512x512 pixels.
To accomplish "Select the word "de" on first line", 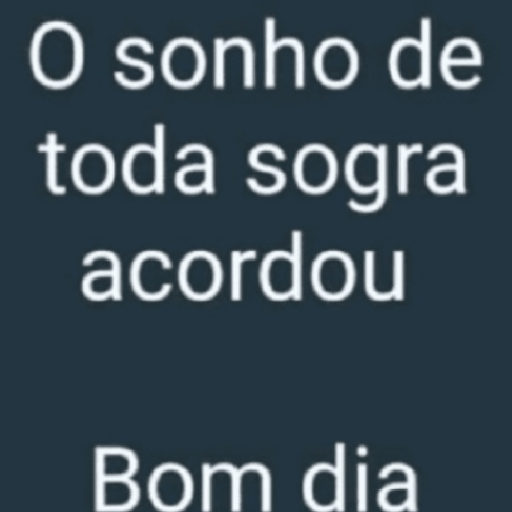I will [x=434, y=56].
